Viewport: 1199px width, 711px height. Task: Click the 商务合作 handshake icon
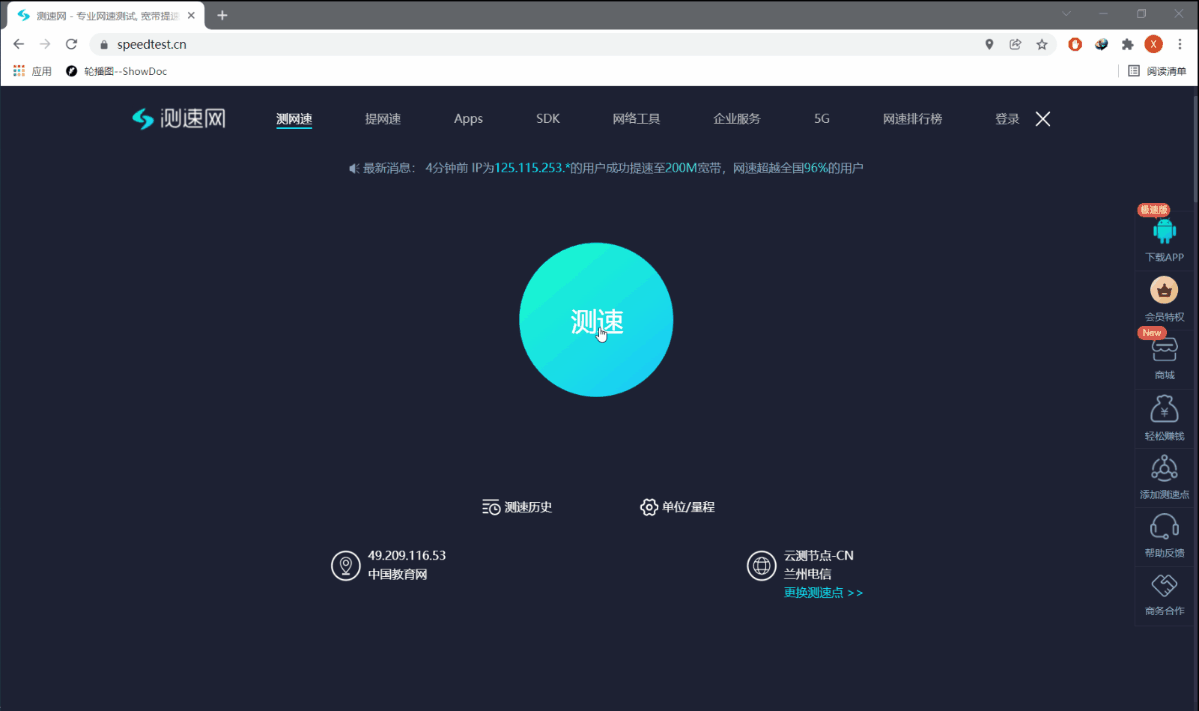point(1164,586)
